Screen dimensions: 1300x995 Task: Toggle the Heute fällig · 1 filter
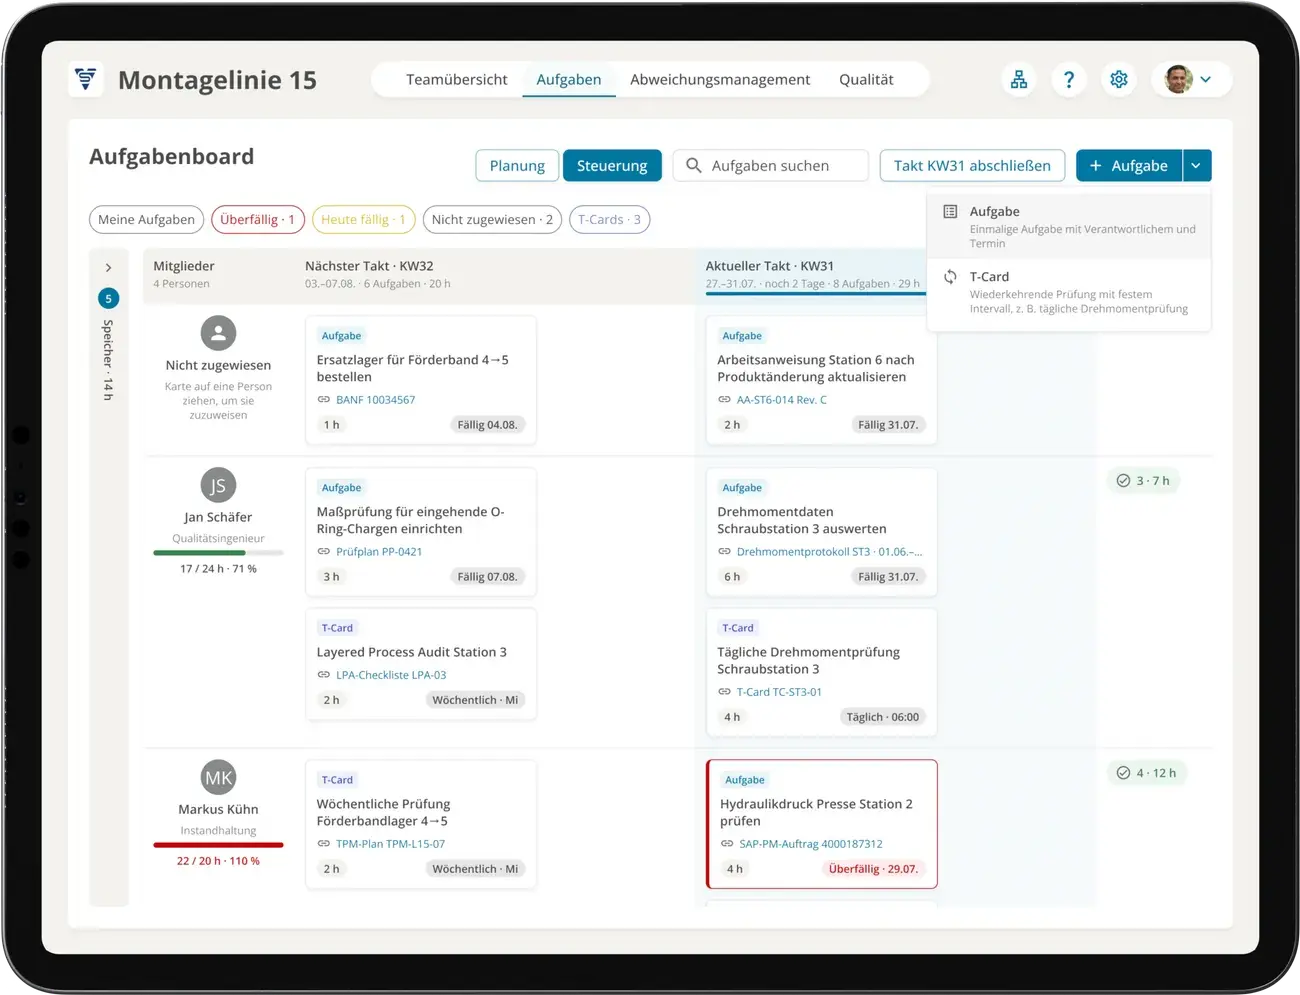click(x=363, y=219)
